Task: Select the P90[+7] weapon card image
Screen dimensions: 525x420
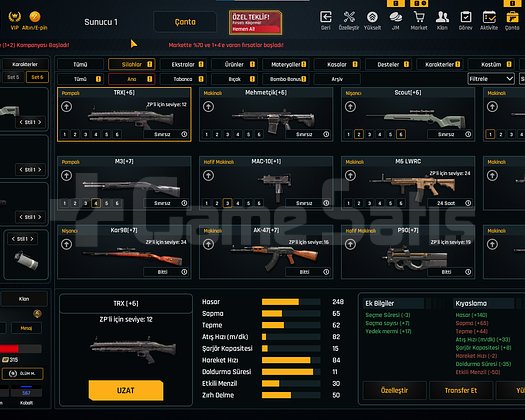Action: click(415, 258)
